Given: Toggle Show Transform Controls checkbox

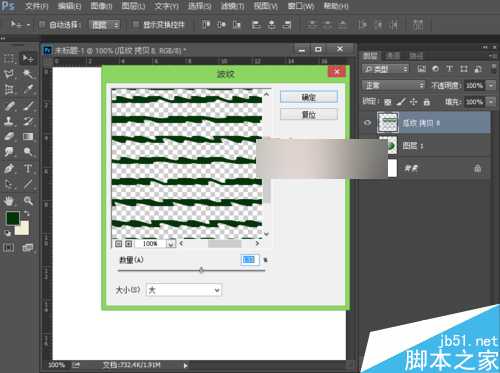Looking at the screenshot, I should pyautogui.click(x=136, y=24).
